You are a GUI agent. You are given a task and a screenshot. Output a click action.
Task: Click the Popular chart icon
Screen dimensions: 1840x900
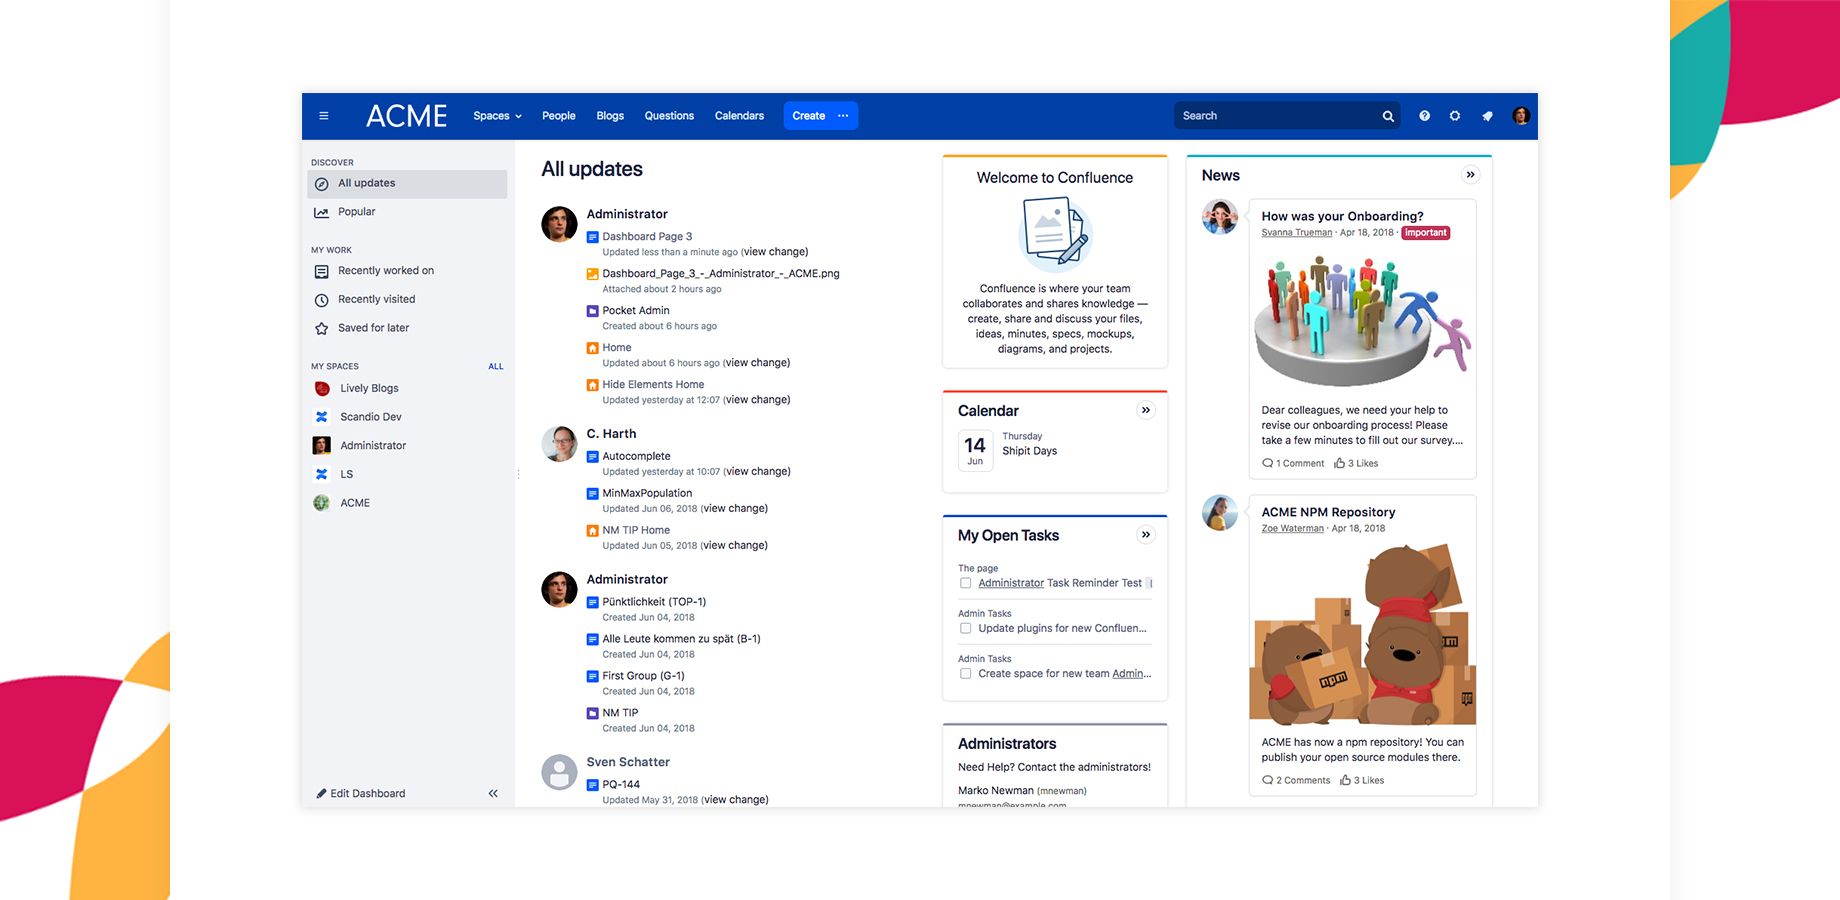[321, 212]
